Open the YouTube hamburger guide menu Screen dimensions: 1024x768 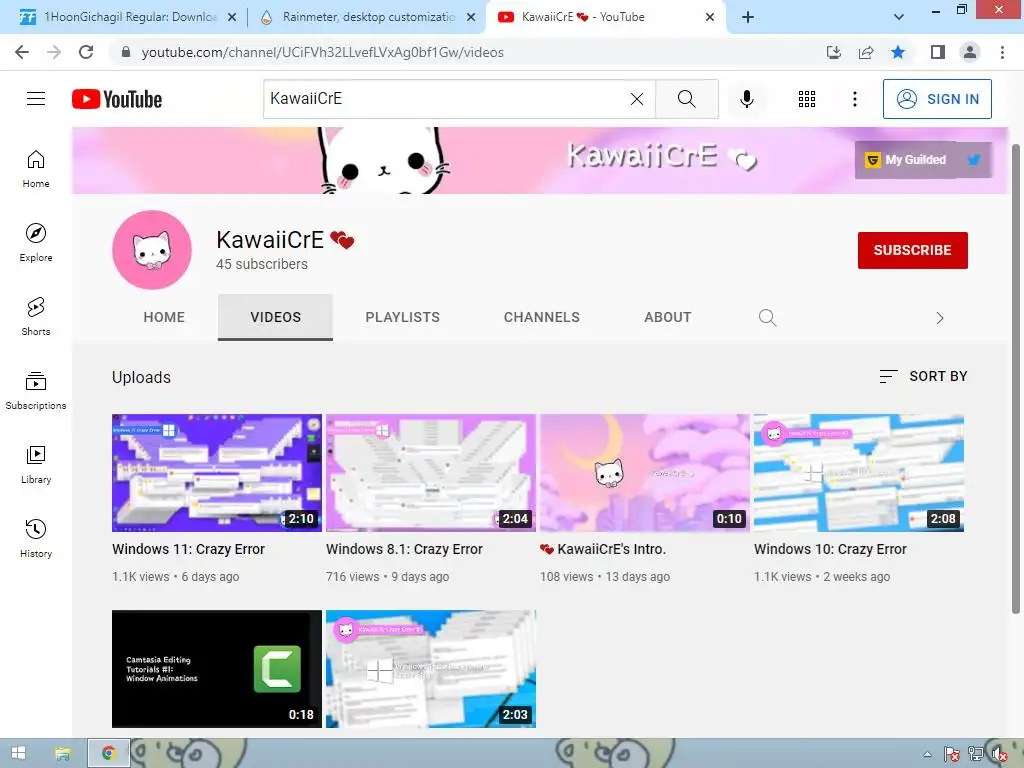point(36,99)
